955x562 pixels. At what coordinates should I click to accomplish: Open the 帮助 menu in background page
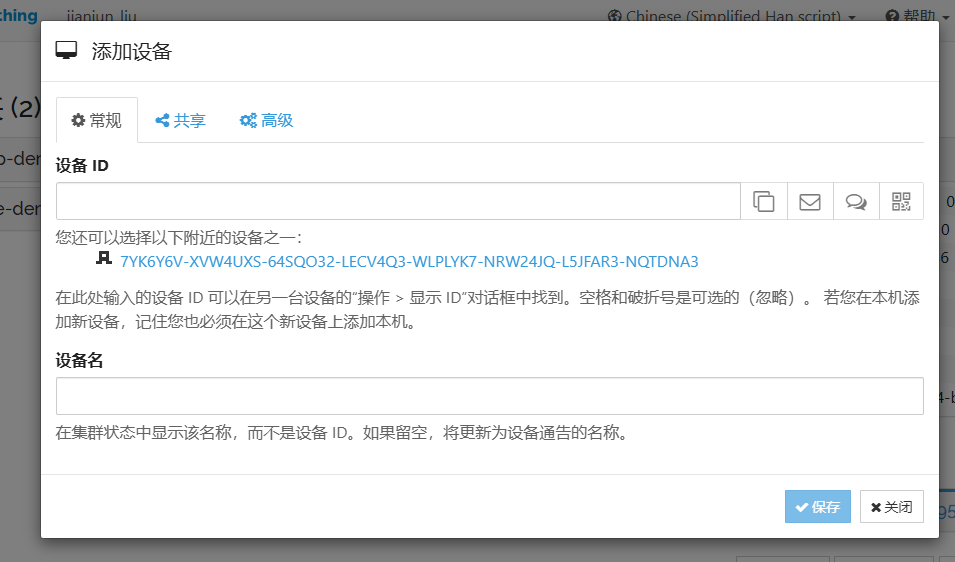click(917, 16)
